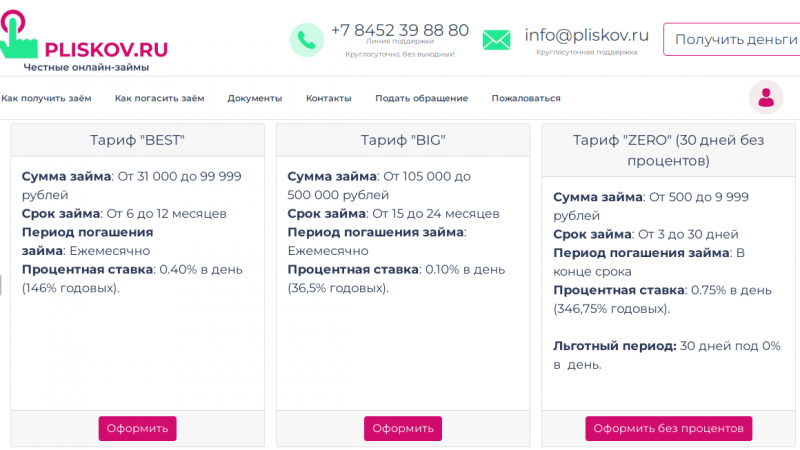Click text От 500 до 9 999
Image resolution: width=800 pixels, height=450 pixels.
pyautogui.click(x=699, y=197)
